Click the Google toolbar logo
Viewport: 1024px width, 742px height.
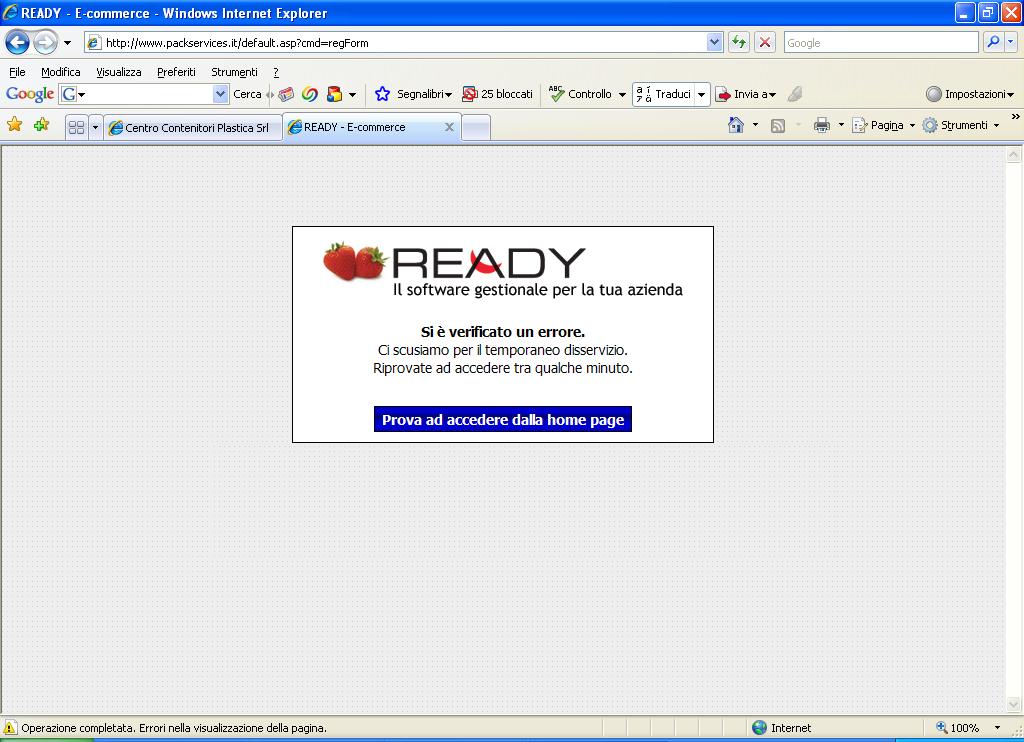30,94
